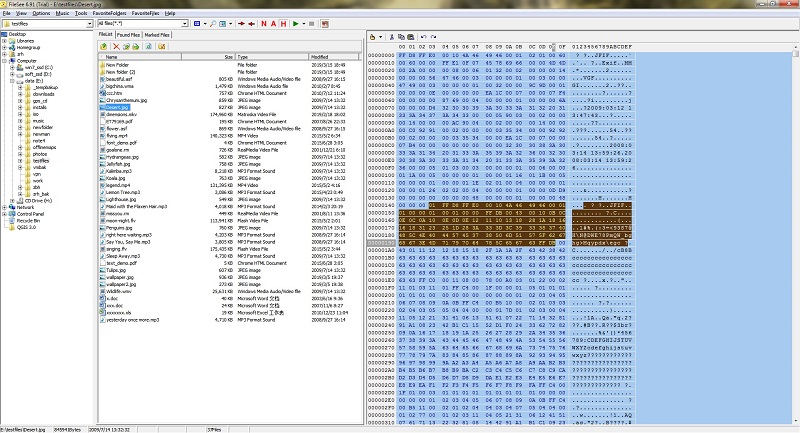Click the cut scissors icon in hex toolbar

pos(392,37)
